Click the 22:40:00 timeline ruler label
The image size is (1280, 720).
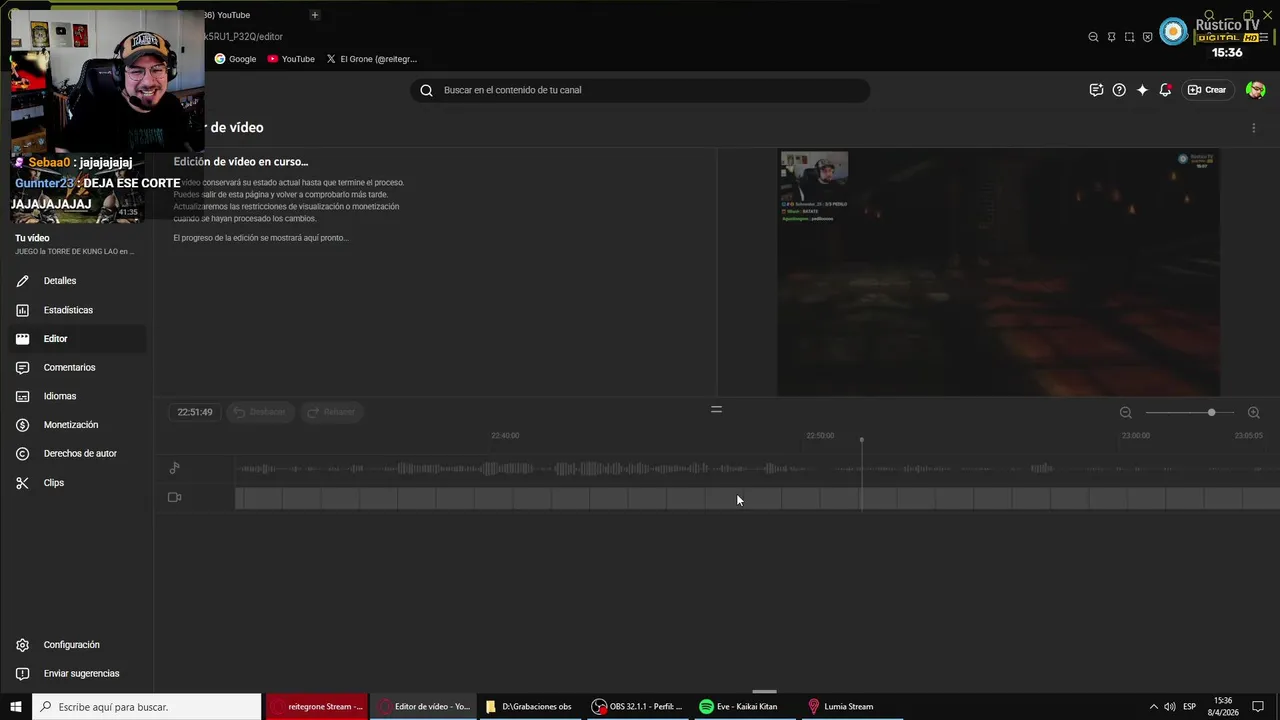505,436
